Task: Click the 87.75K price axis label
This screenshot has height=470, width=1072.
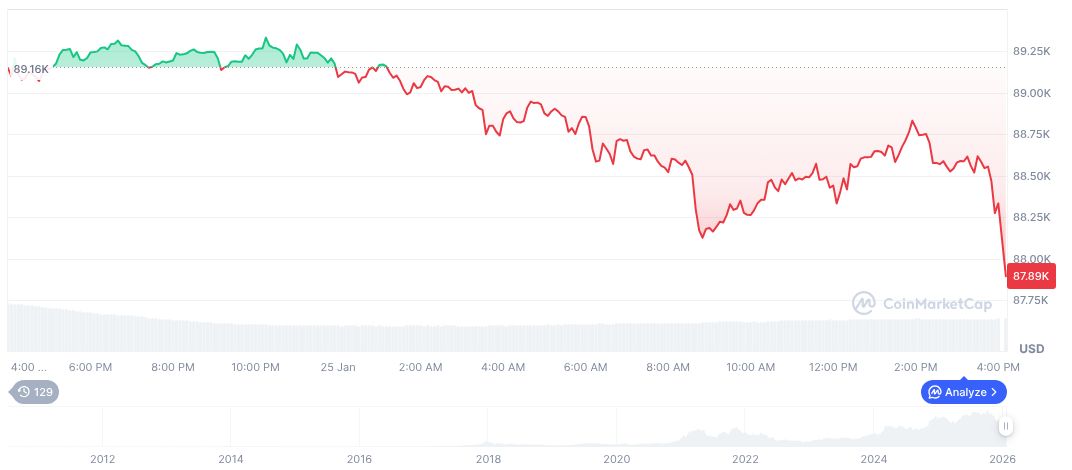Action: pyautogui.click(x=1031, y=300)
